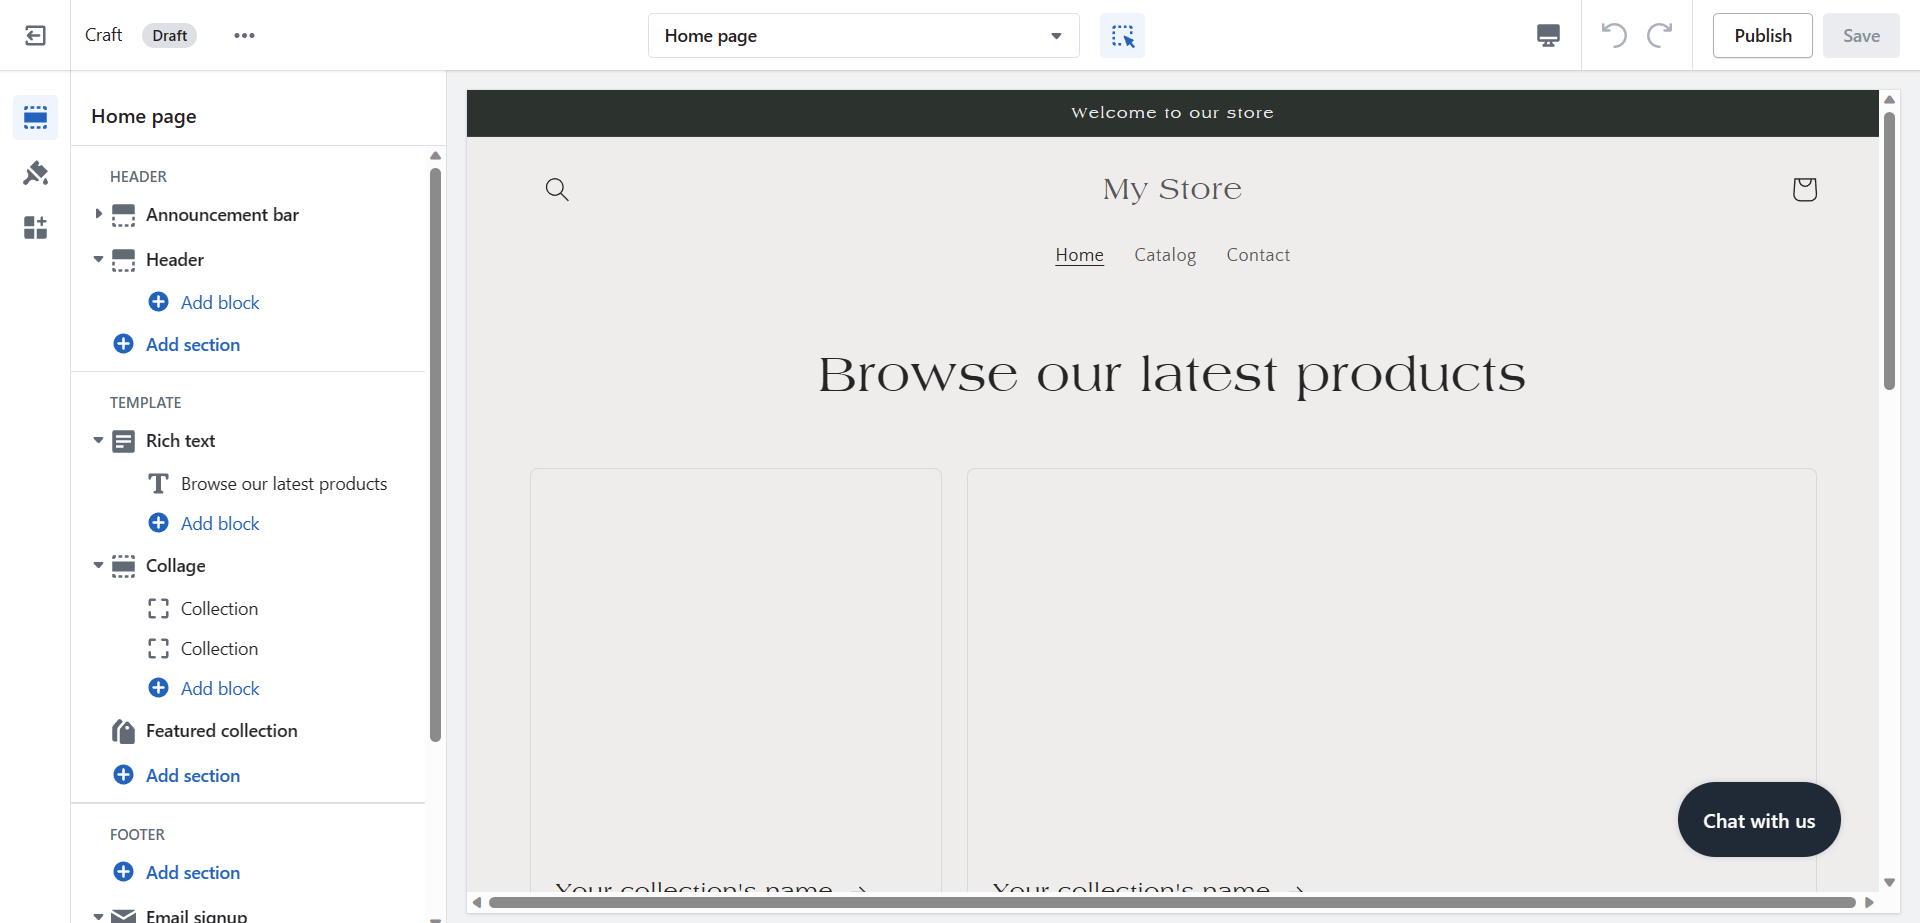Click the sidebar panel scrollbar thumb
This screenshot has width=1920, height=923.
tap(435, 455)
